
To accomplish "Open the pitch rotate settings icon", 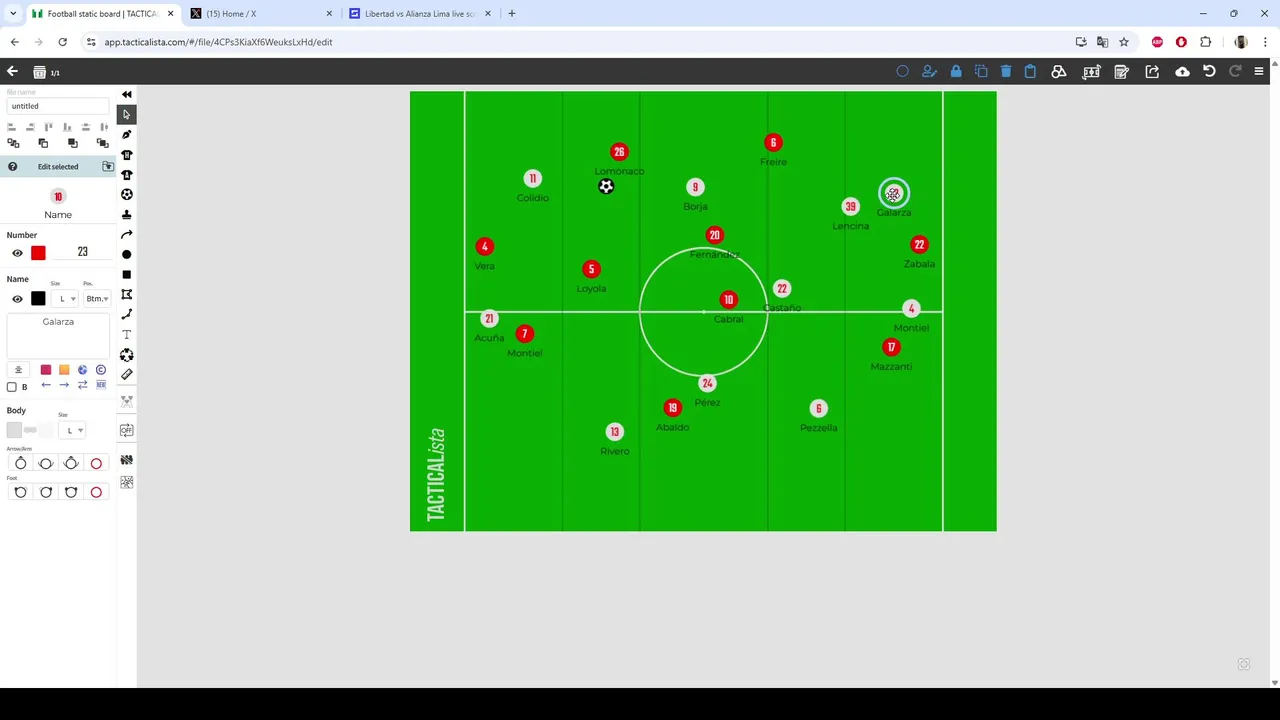I will 1091,72.
